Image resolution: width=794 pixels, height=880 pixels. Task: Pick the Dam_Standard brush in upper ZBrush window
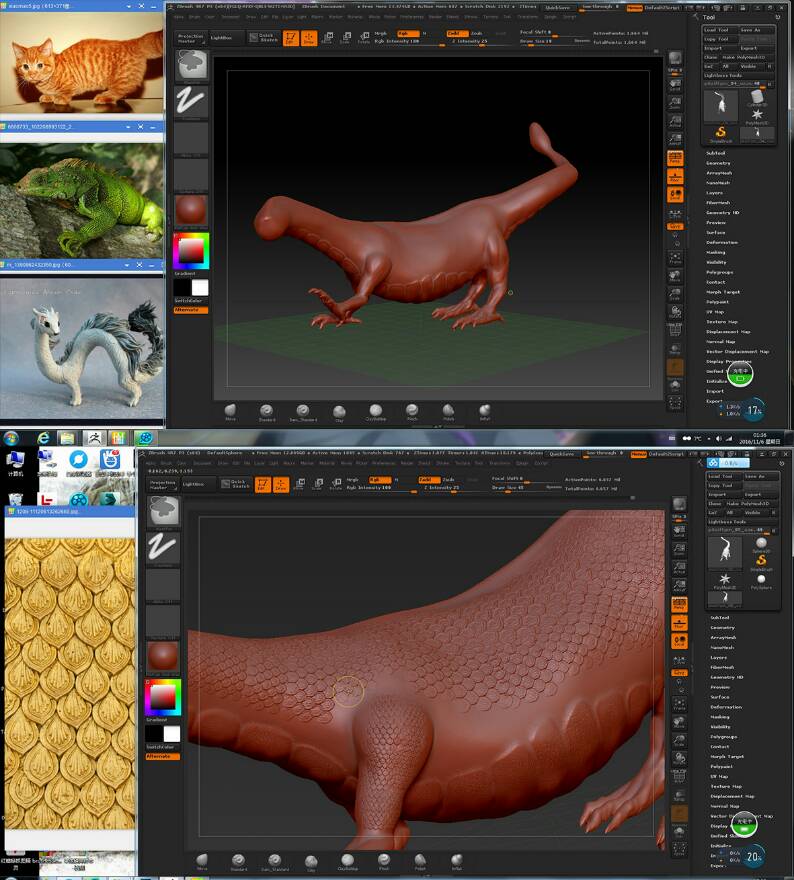pos(303,412)
